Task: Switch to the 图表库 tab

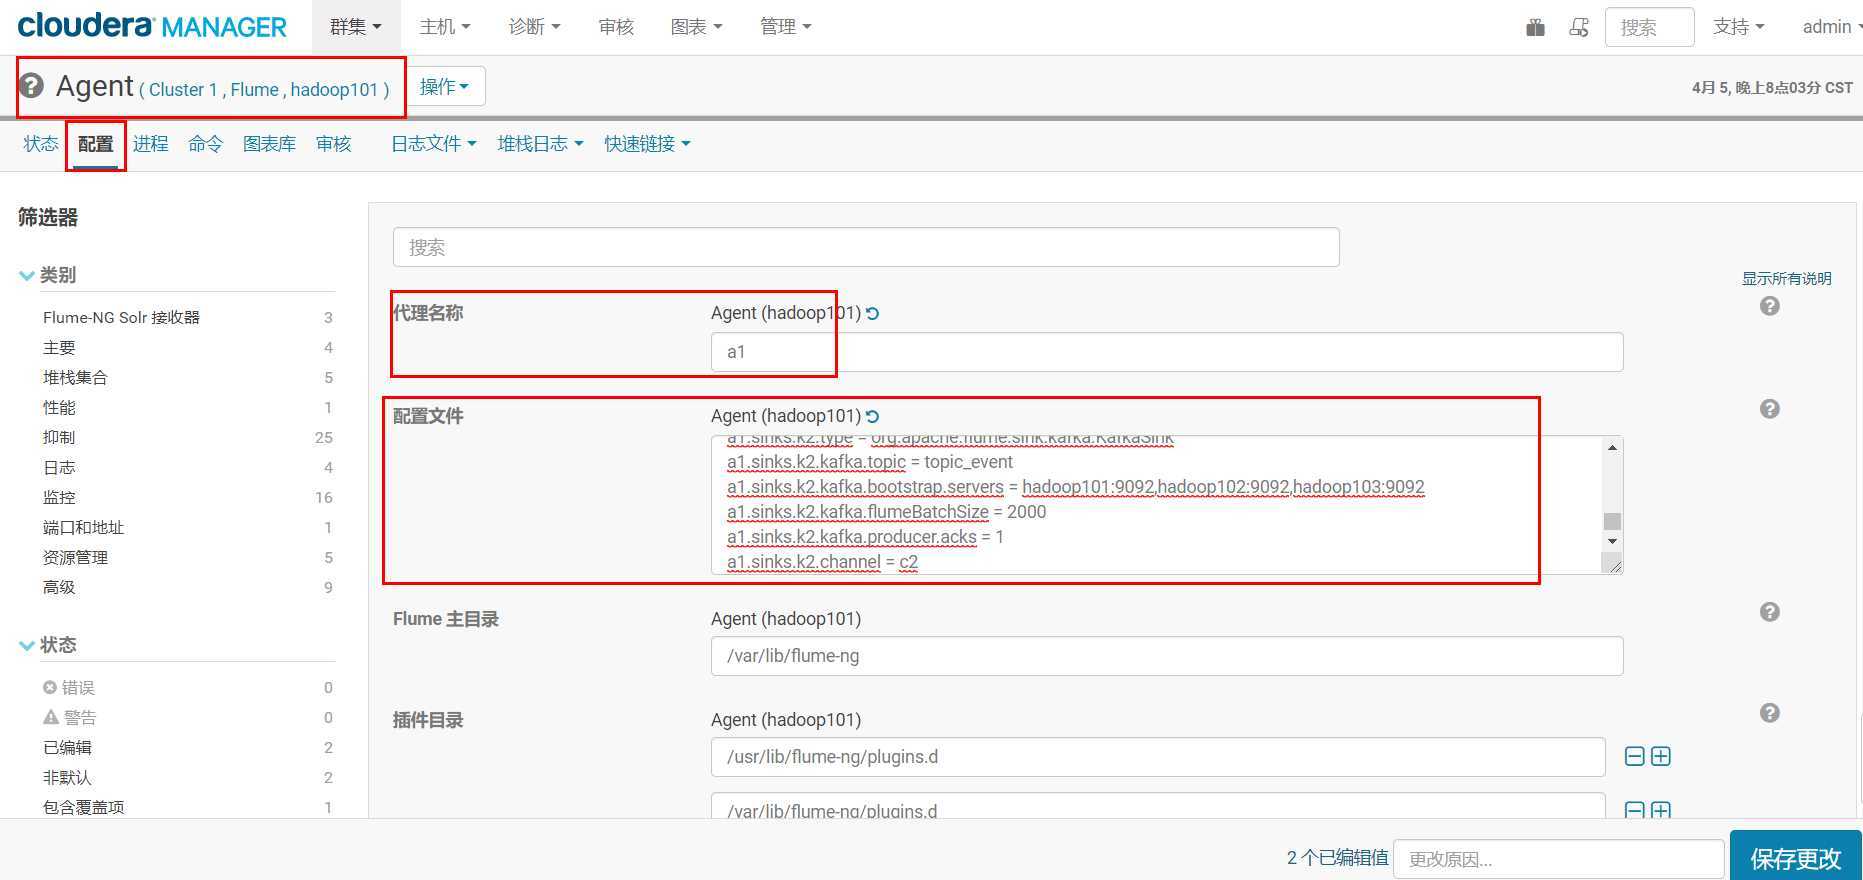Action: click(x=270, y=144)
